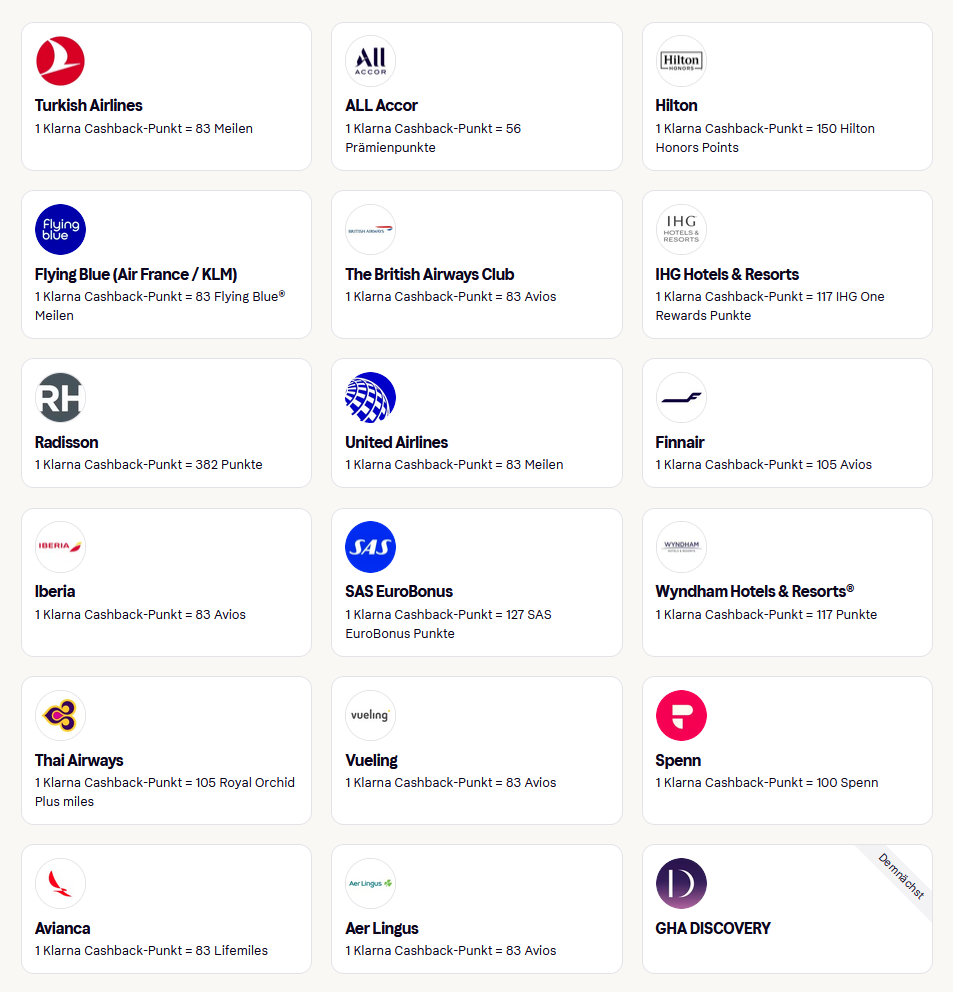
Task: Click the Radisson RH logo
Action: coord(60,398)
